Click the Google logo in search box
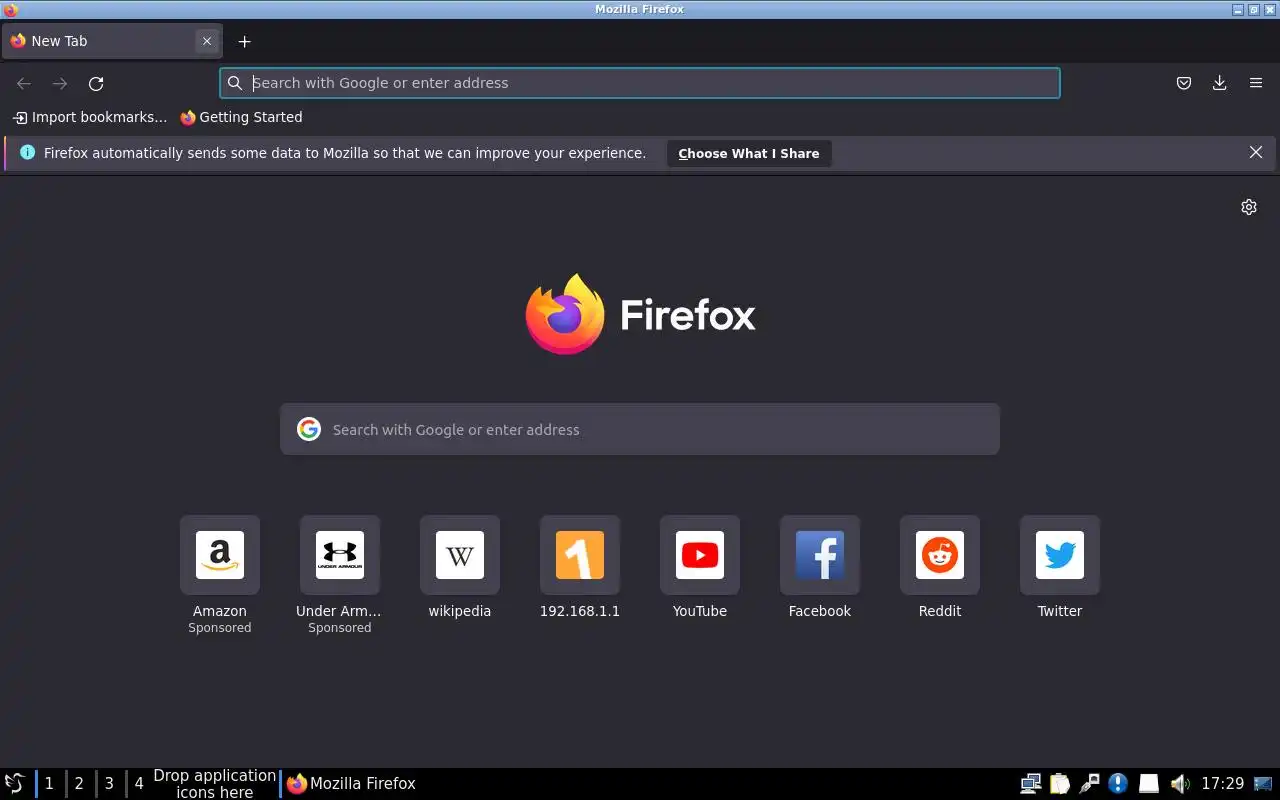Viewport: 1280px width, 800px height. coord(309,429)
